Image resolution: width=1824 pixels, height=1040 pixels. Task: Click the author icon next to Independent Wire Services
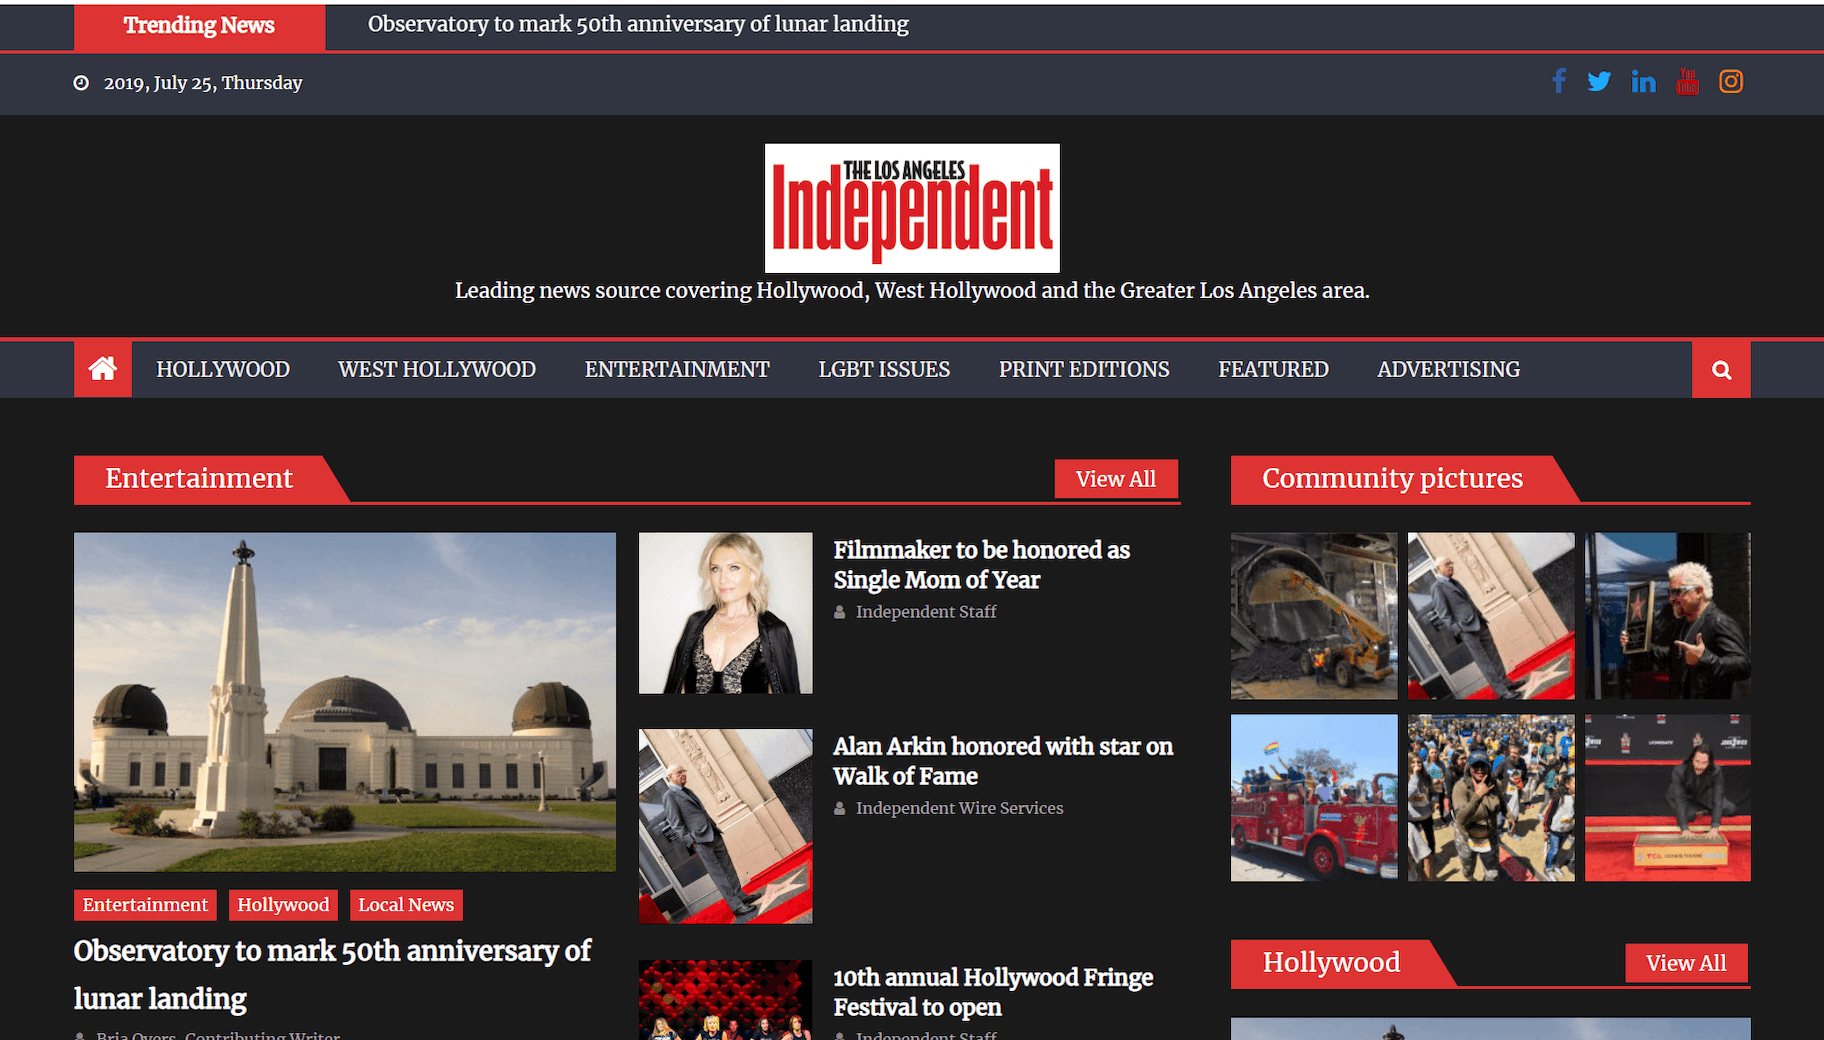click(840, 808)
